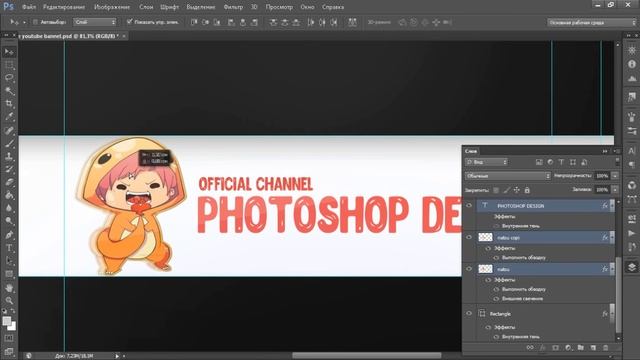The width and height of the screenshot is (640, 360).
Task: Open Auto-Select layer/group dropdown
Action: click(x=95, y=22)
